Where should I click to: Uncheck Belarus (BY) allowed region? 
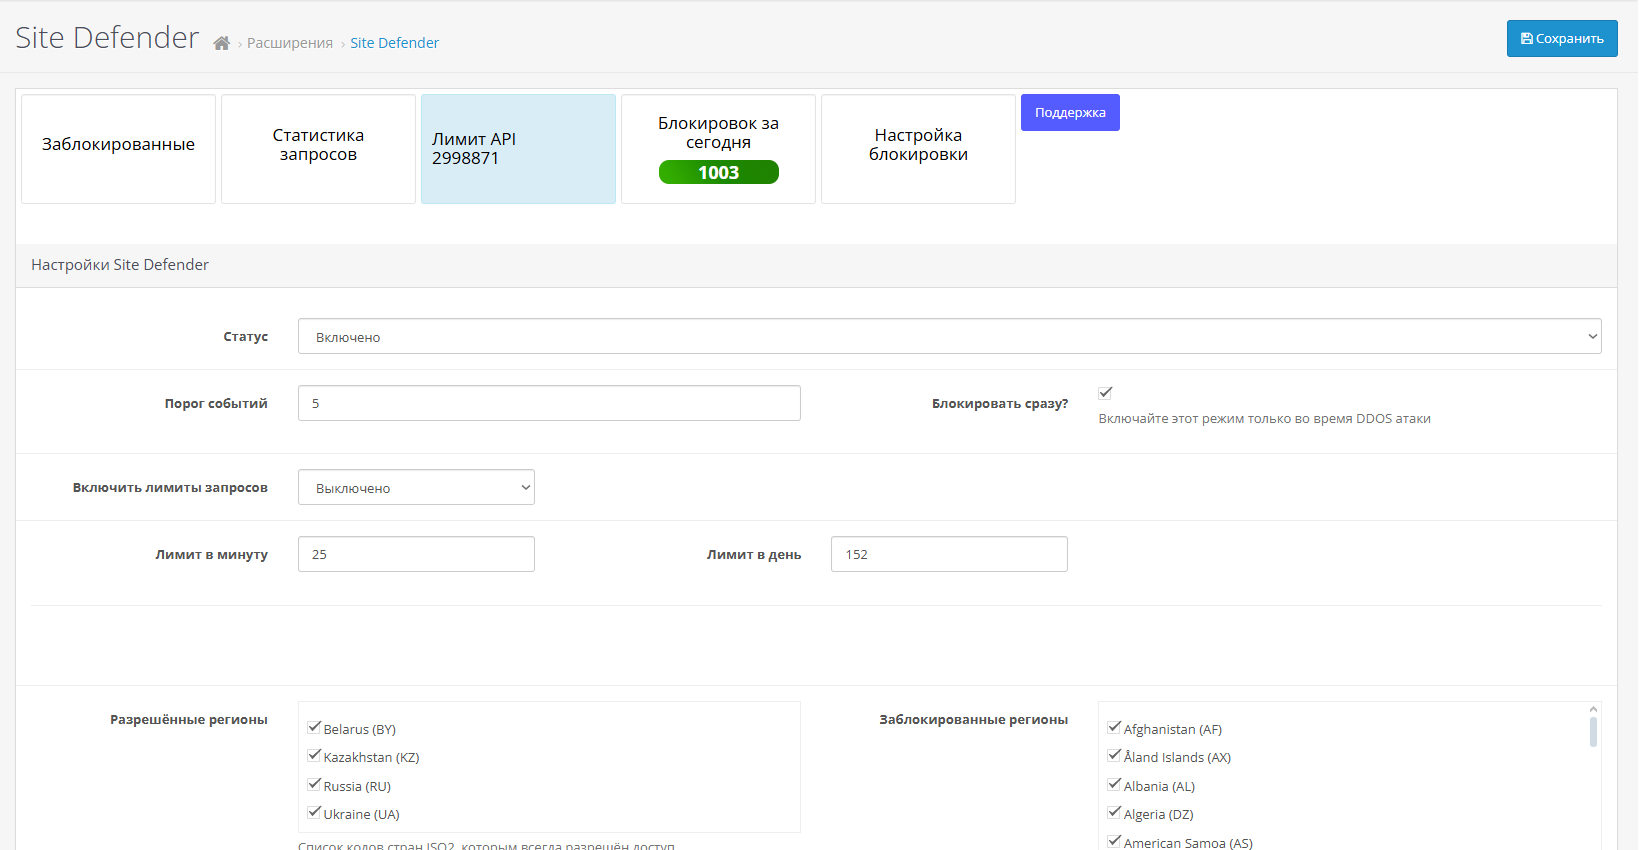pyautogui.click(x=314, y=728)
